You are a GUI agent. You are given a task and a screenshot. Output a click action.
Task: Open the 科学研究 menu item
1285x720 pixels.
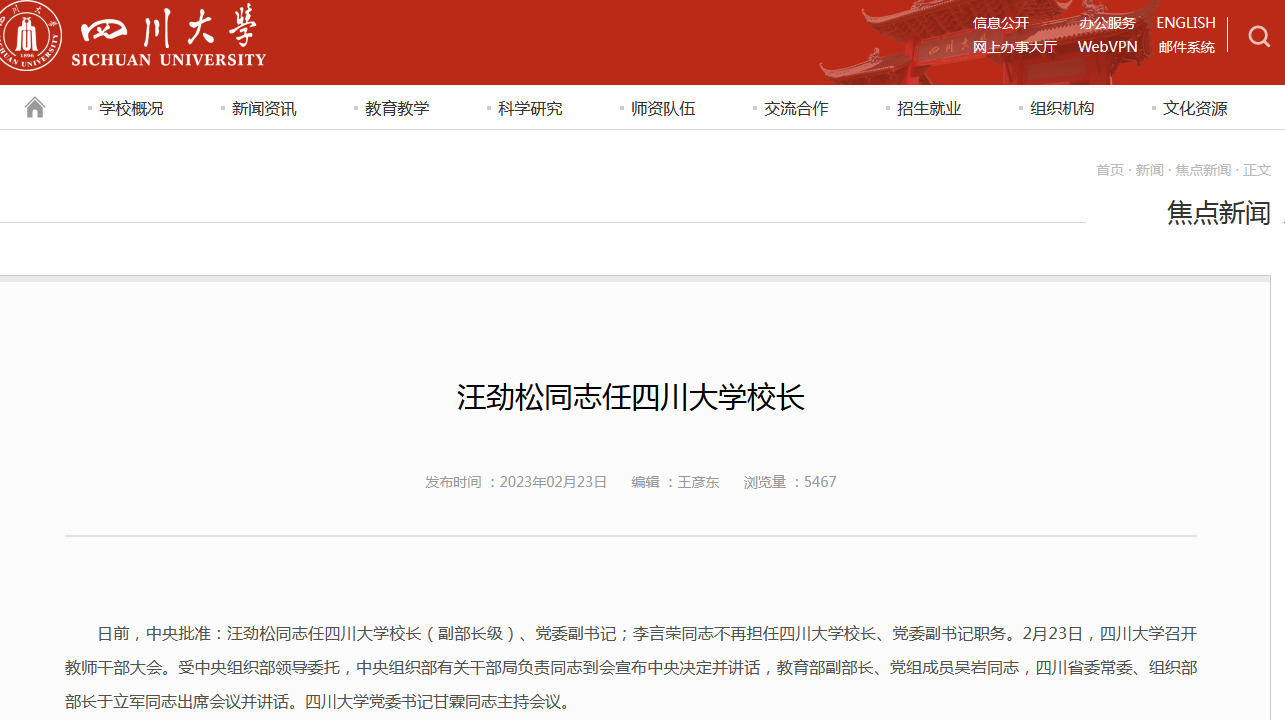tap(530, 108)
